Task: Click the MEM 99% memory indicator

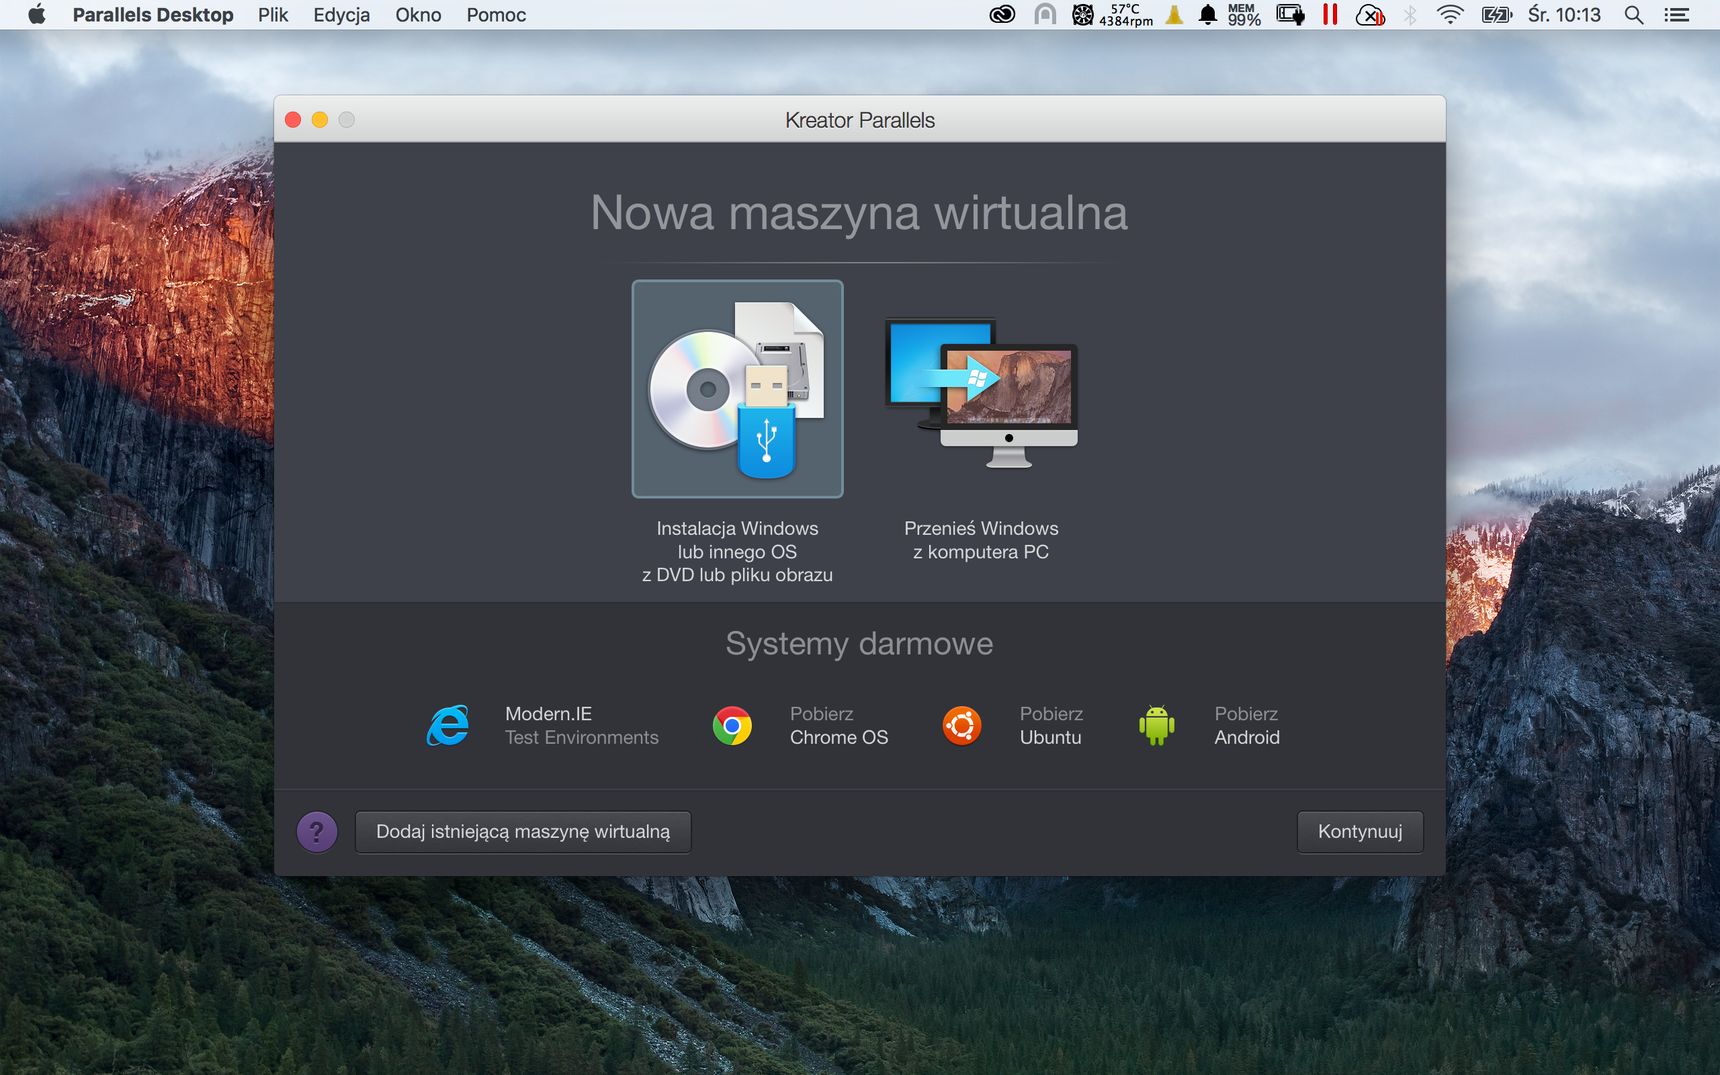Action: tap(1244, 14)
